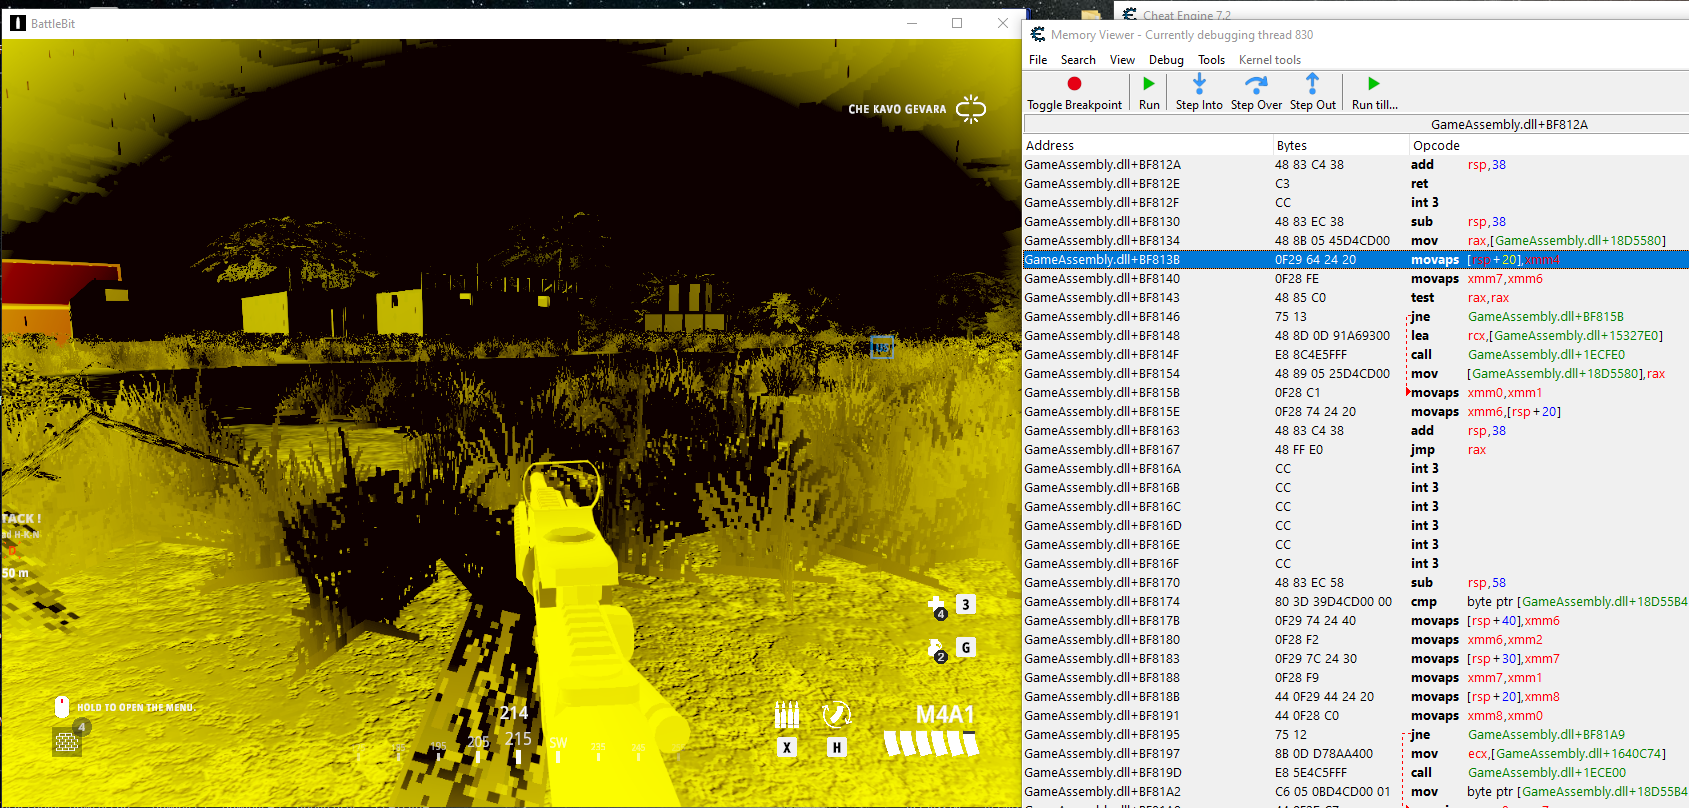Viewport: 1689px width, 808px height.
Task: Select the address GameAssembly.dll+BF8197
Action: [1102, 754]
